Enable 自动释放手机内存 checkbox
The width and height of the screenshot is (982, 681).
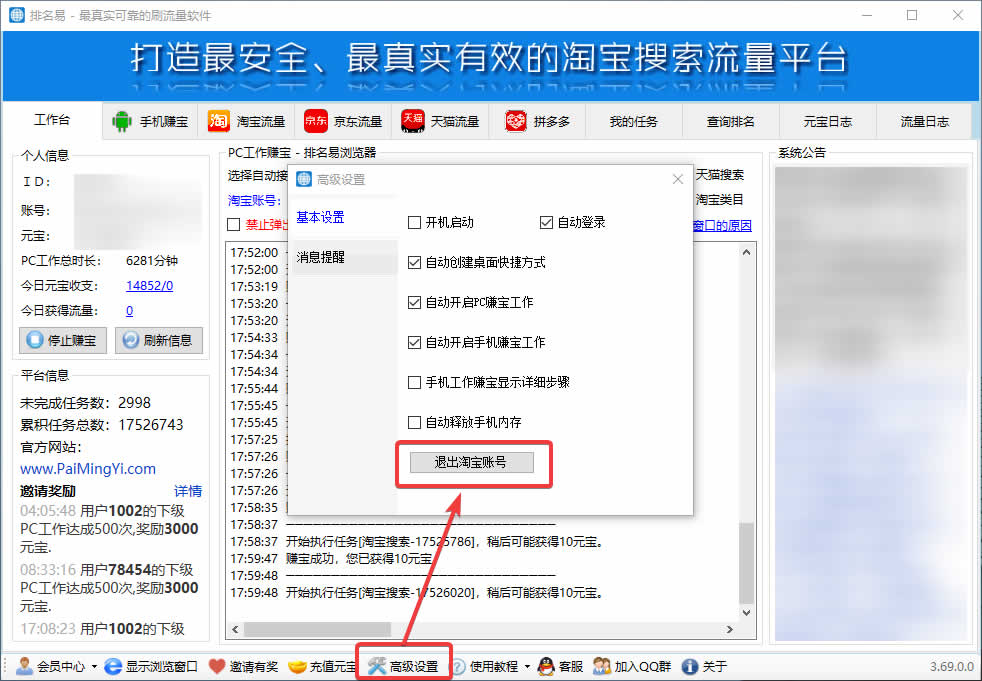[x=414, y=422]
